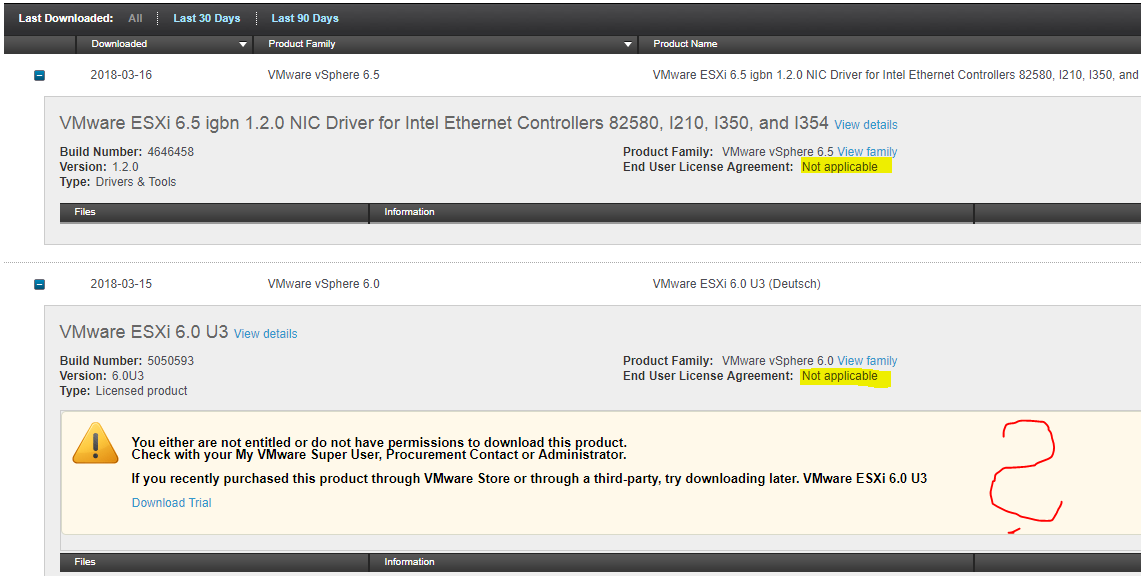Click the Download Trial link
This screenshot has height=576, width=1141.
pos(172,503)
